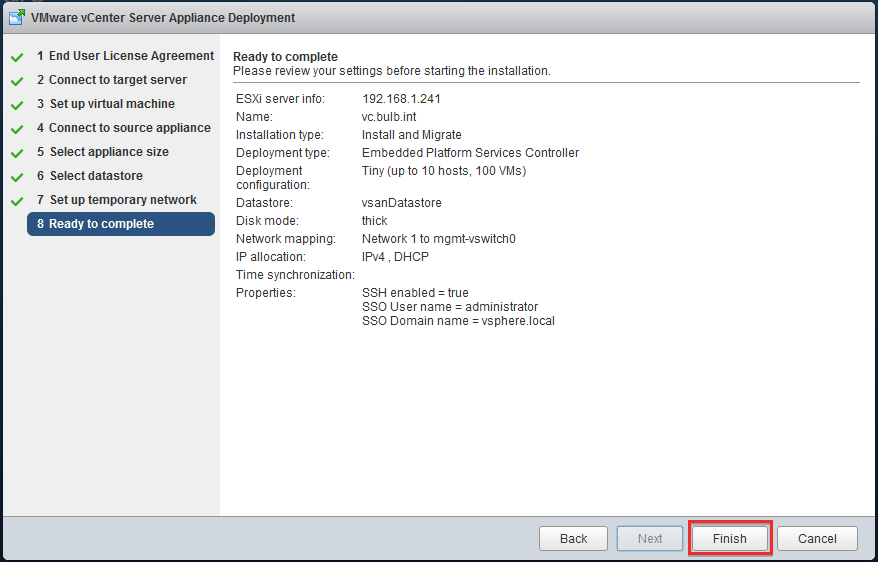Click the Finish button to start installation
Screen dimensions: 878x562
(x=730, y=538)
